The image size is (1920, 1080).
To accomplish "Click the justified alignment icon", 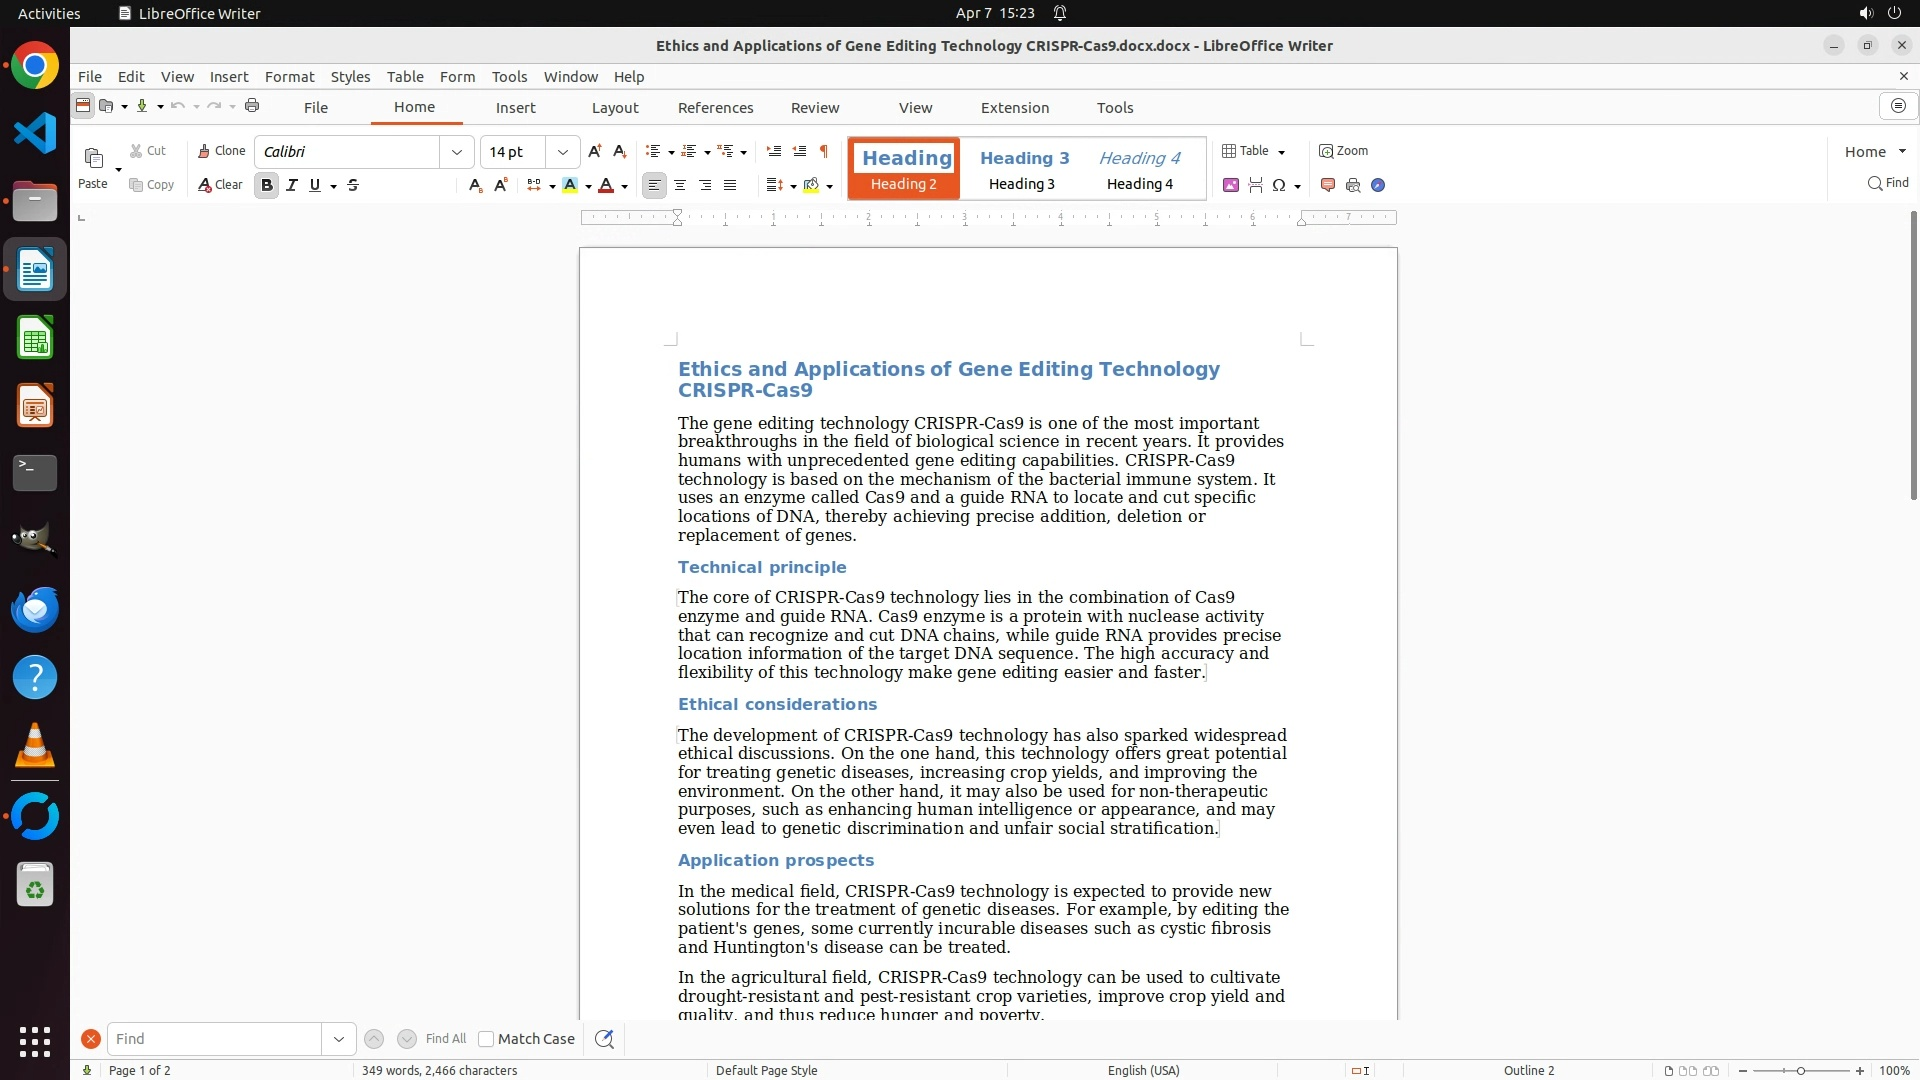I will point(730,185).
